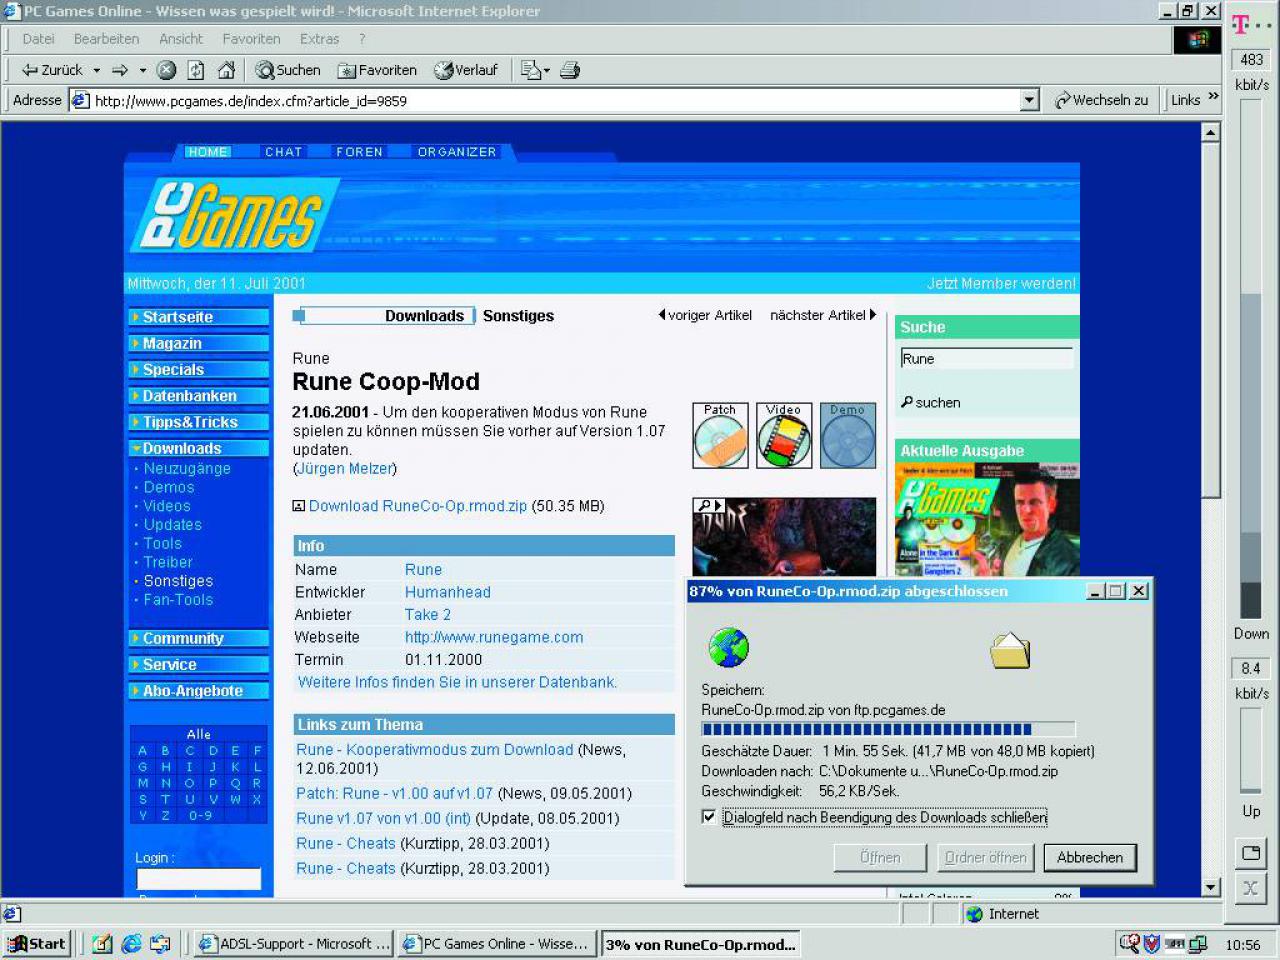Click the Refresh page toolbar icon

pyautogui.click(x=196, y=70)
